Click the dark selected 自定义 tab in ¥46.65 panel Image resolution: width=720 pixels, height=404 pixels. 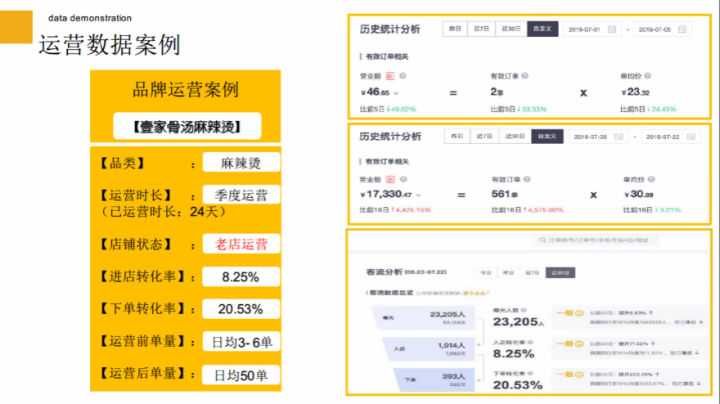(542, 29)
